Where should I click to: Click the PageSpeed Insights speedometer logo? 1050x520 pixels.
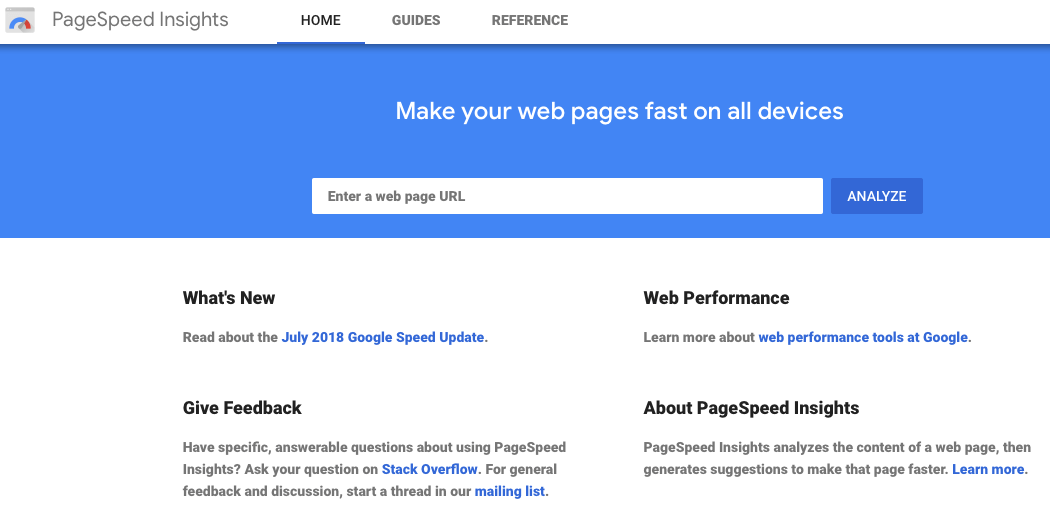tap(20, 20)
